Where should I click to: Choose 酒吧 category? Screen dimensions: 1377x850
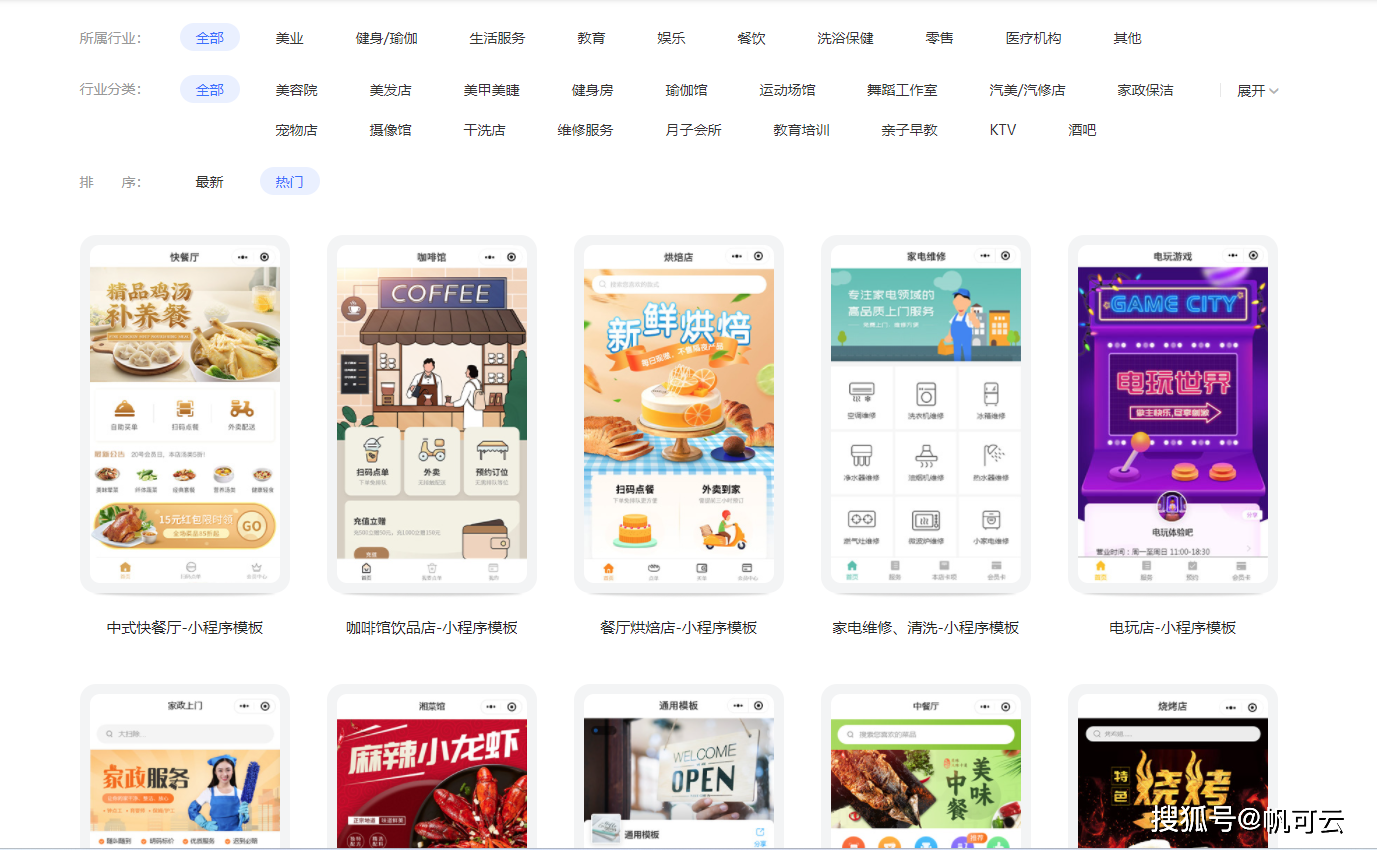click(x=1082, y=130)
